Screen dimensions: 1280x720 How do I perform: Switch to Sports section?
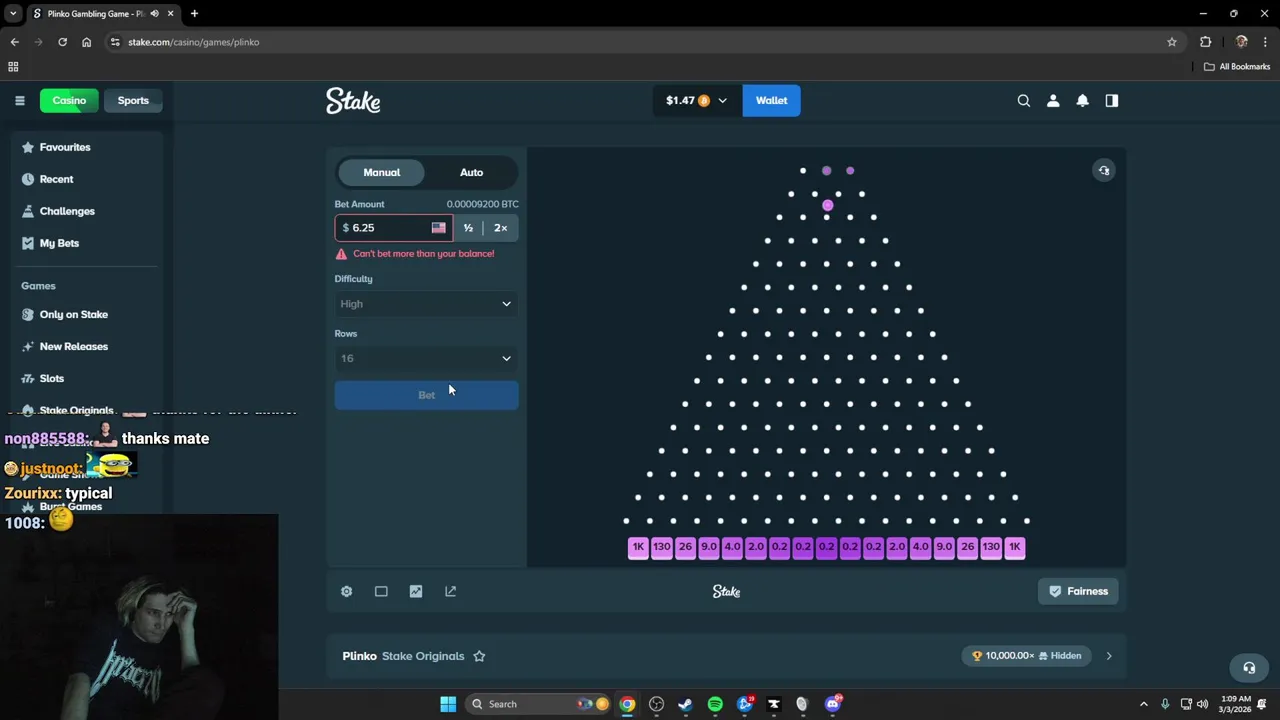point(133,100)
